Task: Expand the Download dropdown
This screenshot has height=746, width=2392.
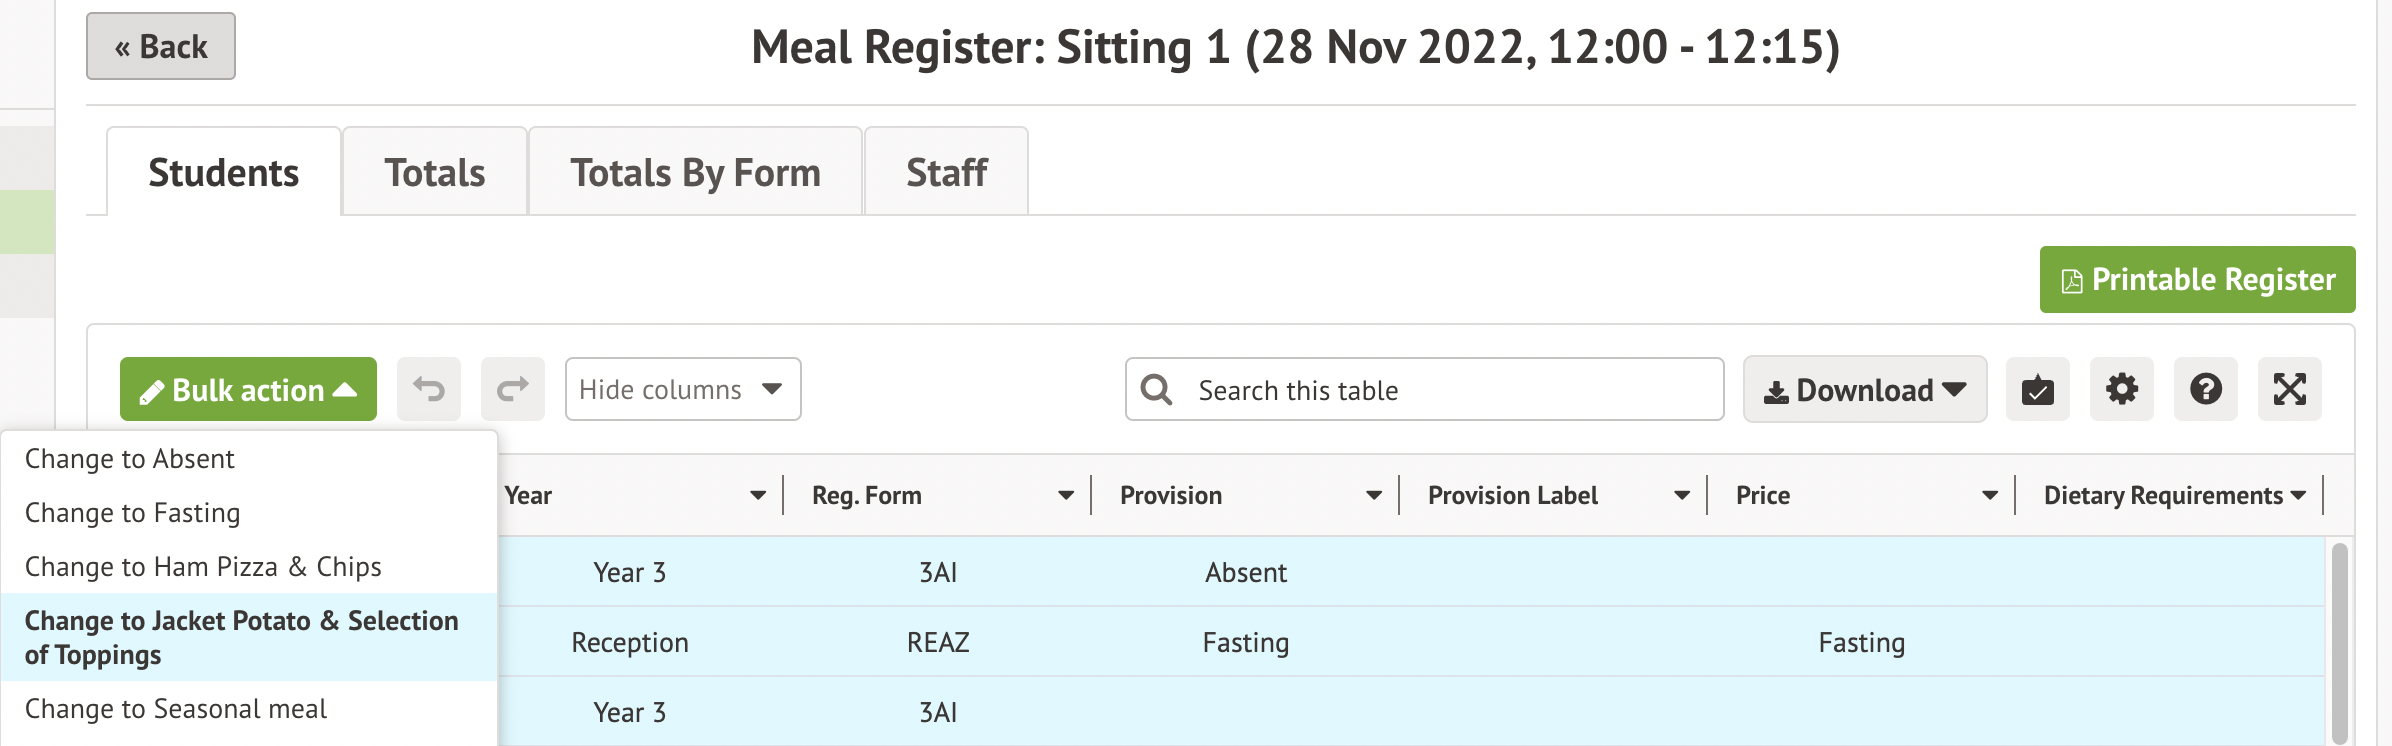Action: [1865, 389]
